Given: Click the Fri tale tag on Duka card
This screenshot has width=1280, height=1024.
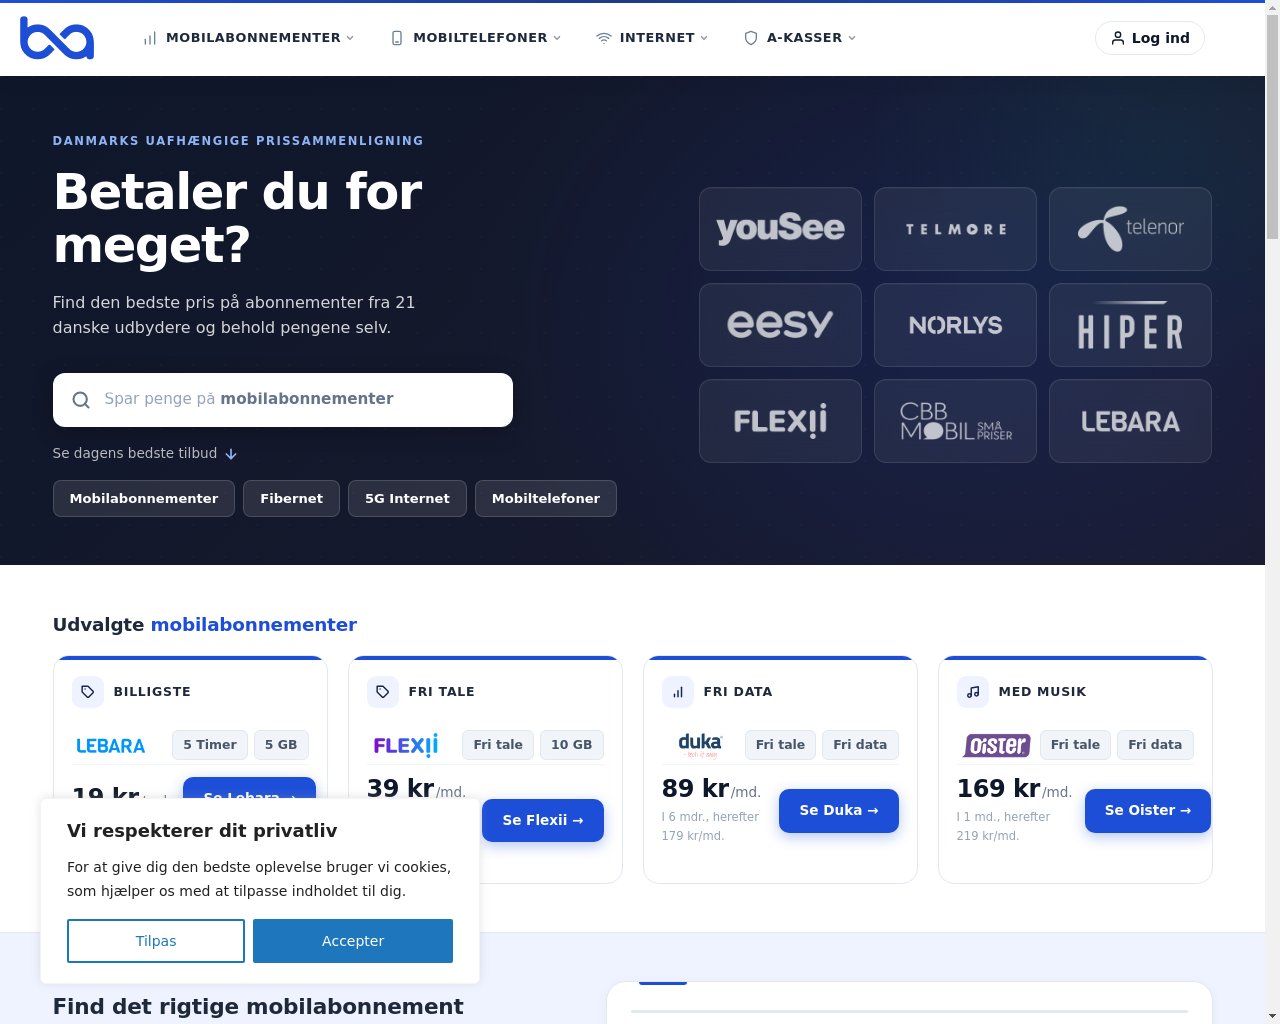Looking at the screenshot, I should click(x=780, y=745).
